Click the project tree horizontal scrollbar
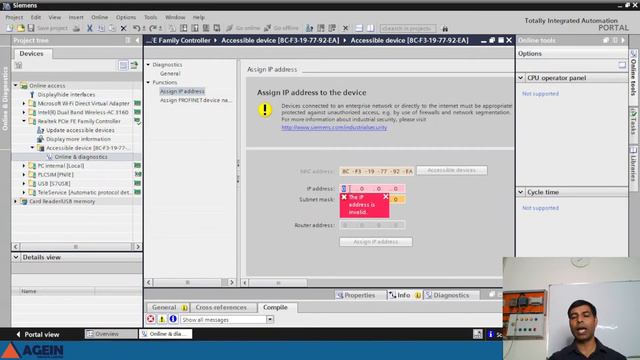The height and width of the screenshot is (360, 640). (x=76, y=247)
